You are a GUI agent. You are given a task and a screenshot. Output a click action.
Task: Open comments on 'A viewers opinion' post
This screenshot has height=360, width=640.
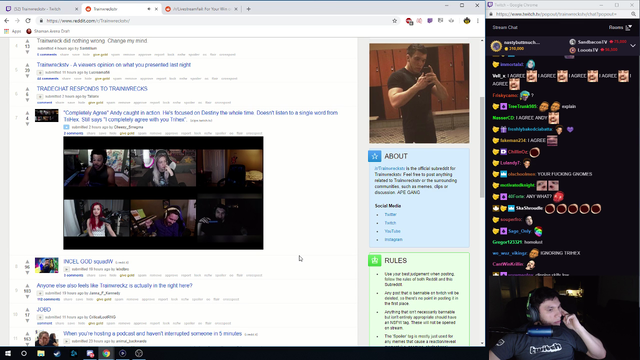pyautogui.click(x=48, y=78)
